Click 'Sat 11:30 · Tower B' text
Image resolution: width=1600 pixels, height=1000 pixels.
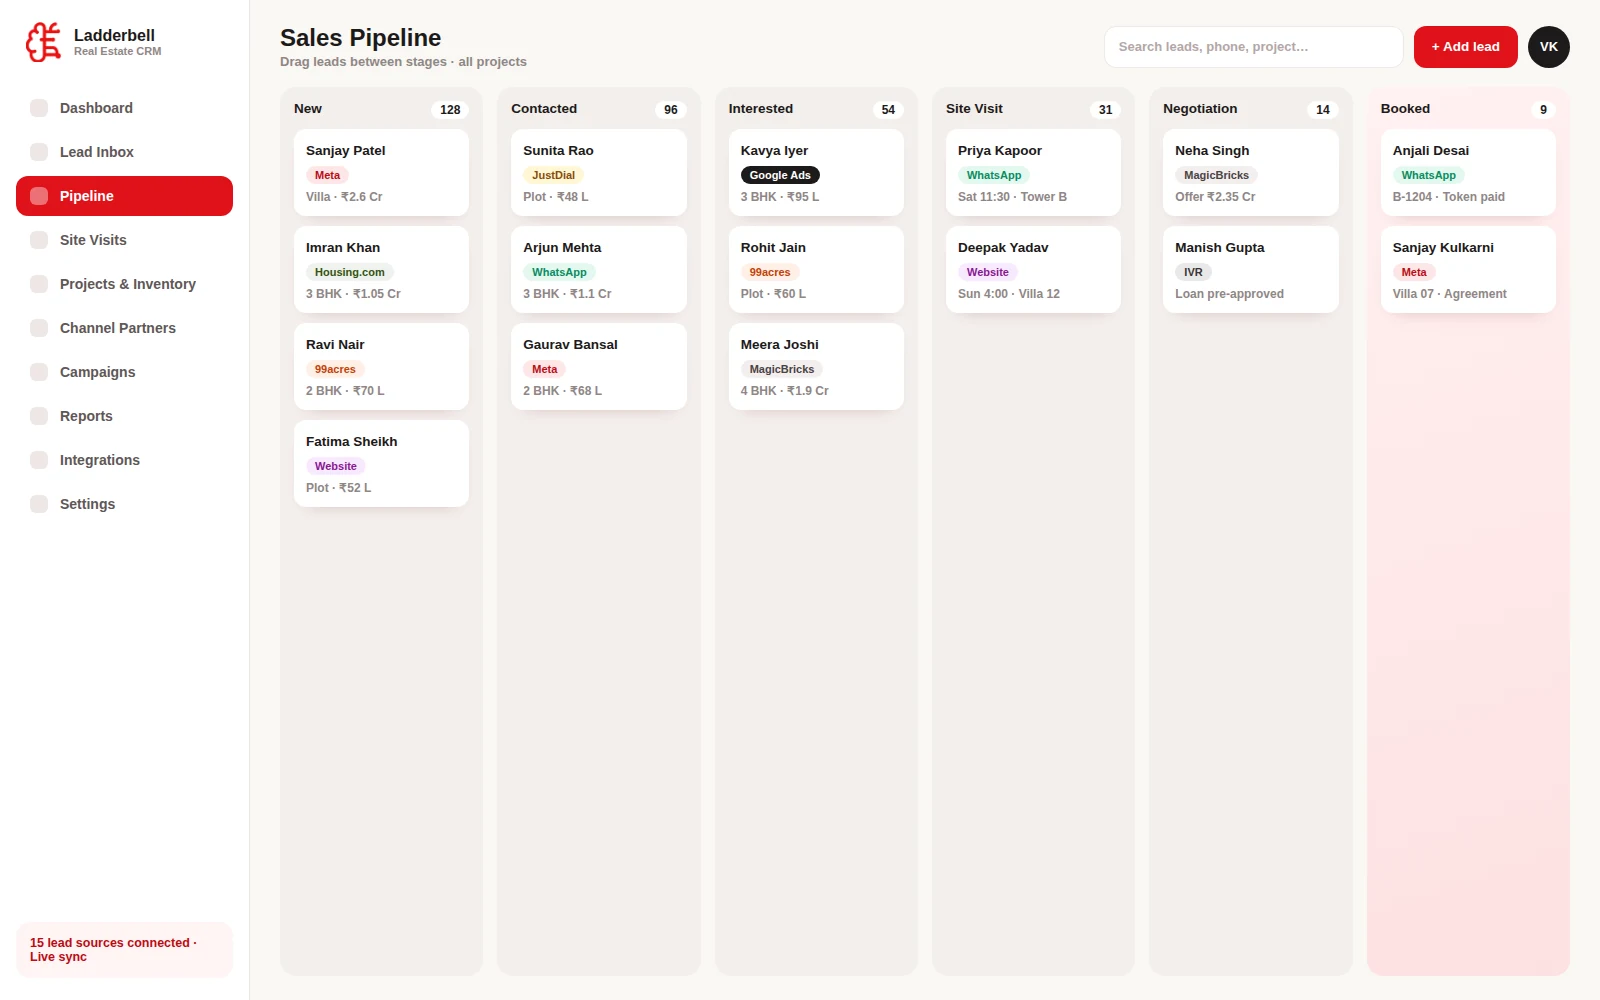pyautogui.click(x=1012, y=197)
